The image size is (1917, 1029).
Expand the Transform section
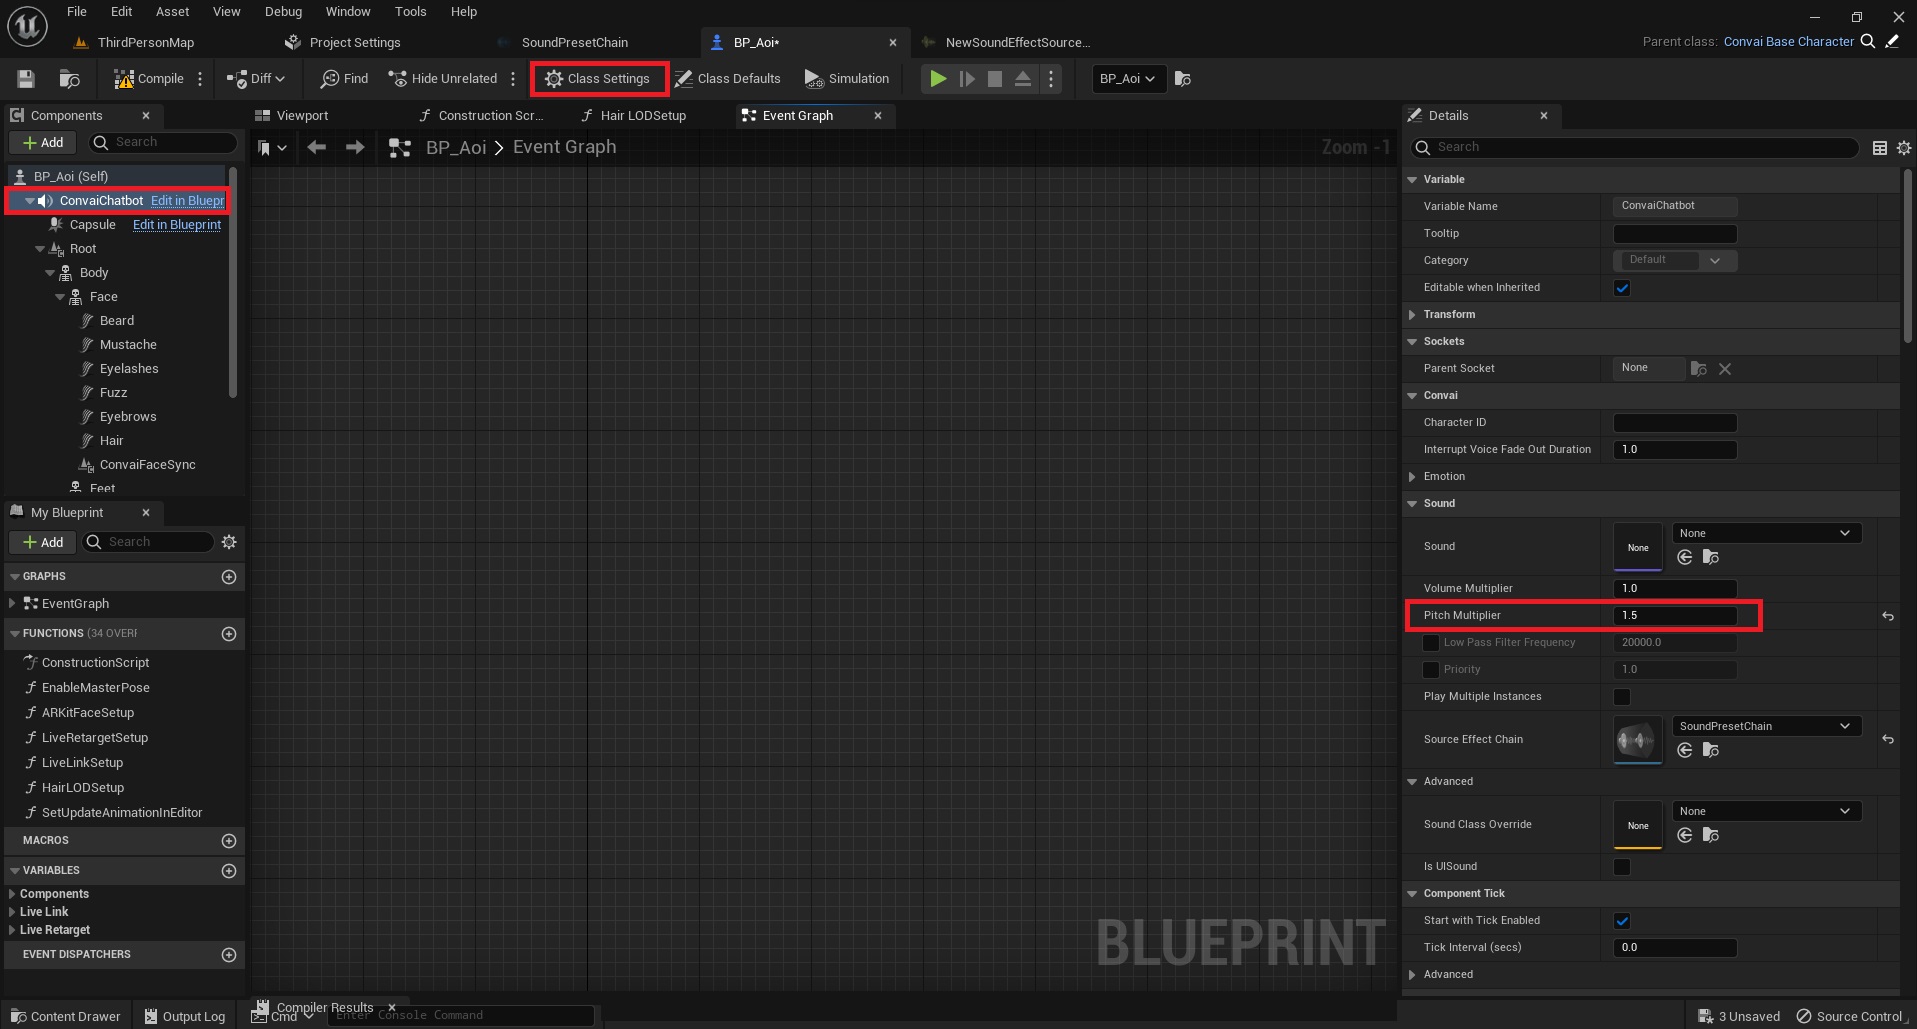(1412, 315)
